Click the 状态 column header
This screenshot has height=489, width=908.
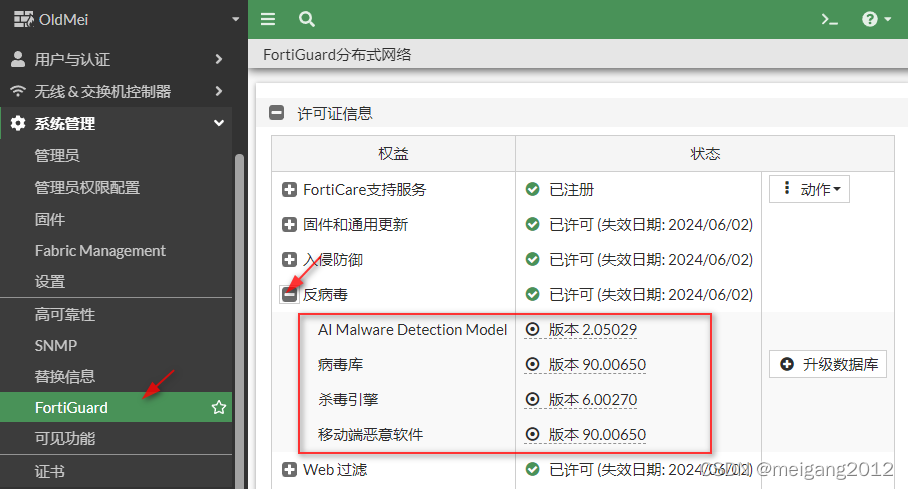pos(705,154)
